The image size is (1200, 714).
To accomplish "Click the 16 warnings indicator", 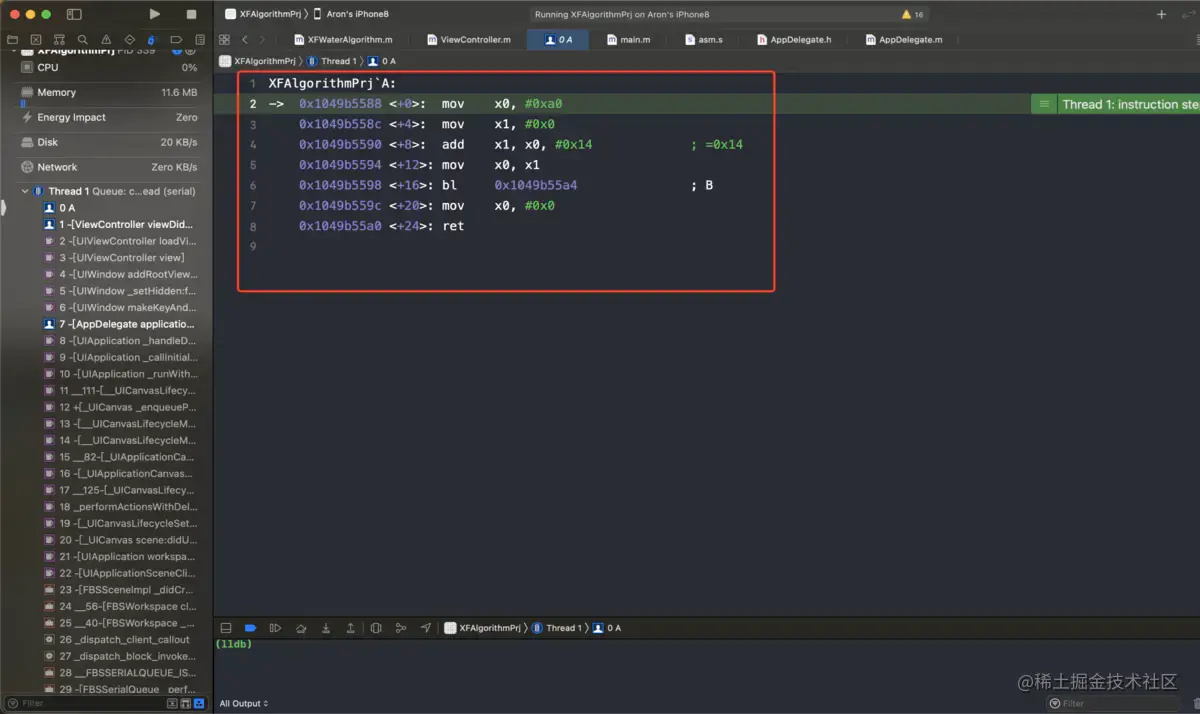I will click(x=912, y=15).
